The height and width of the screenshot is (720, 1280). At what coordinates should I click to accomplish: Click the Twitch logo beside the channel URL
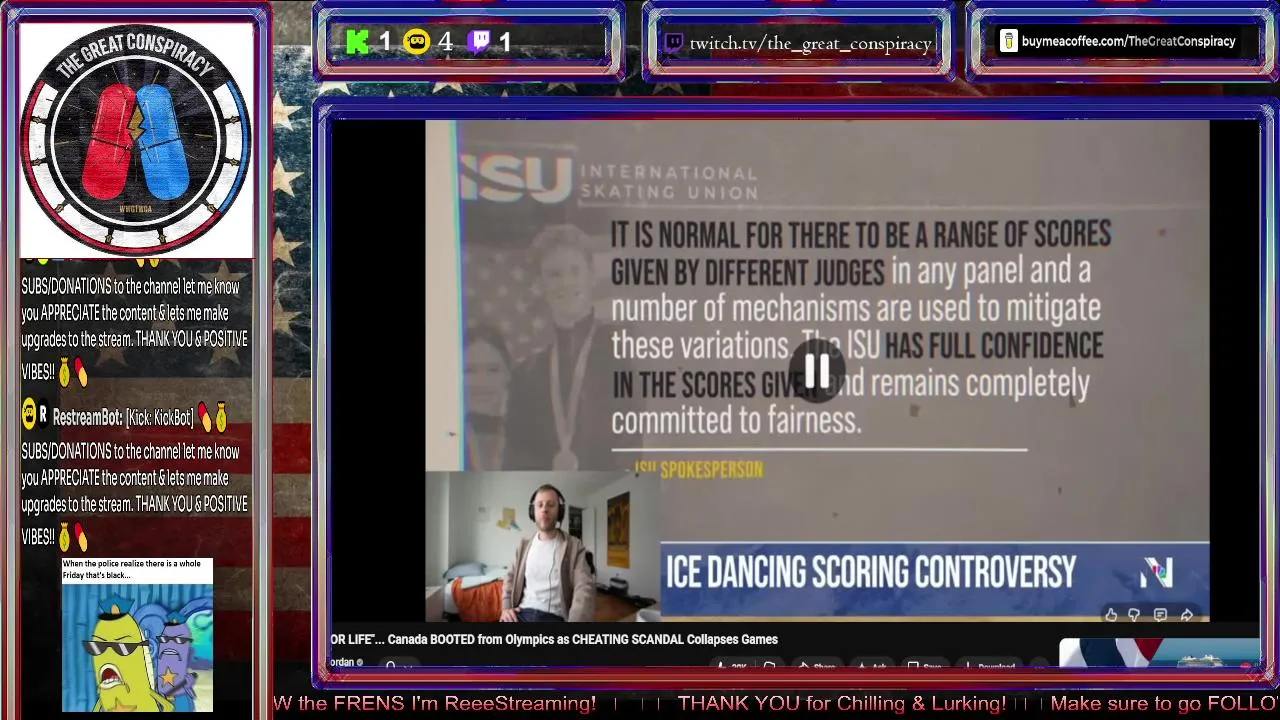coord(674,42)
